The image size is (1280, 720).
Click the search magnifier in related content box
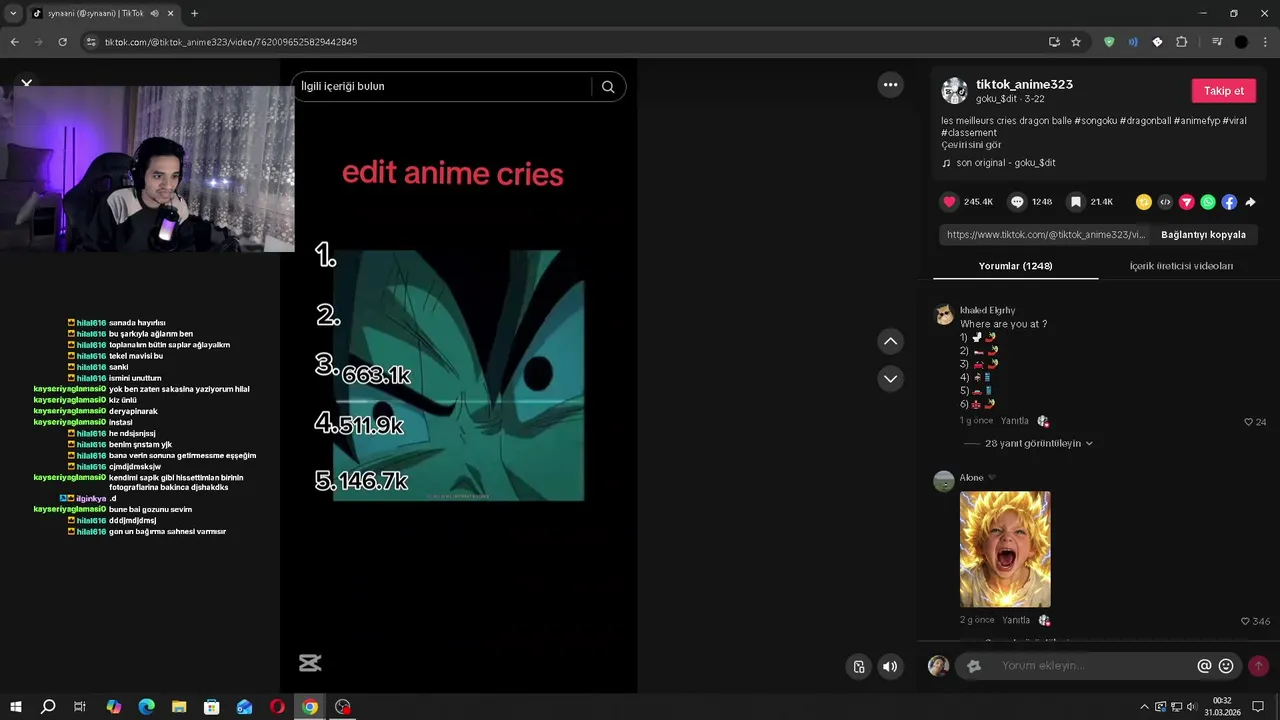[608, 87]
